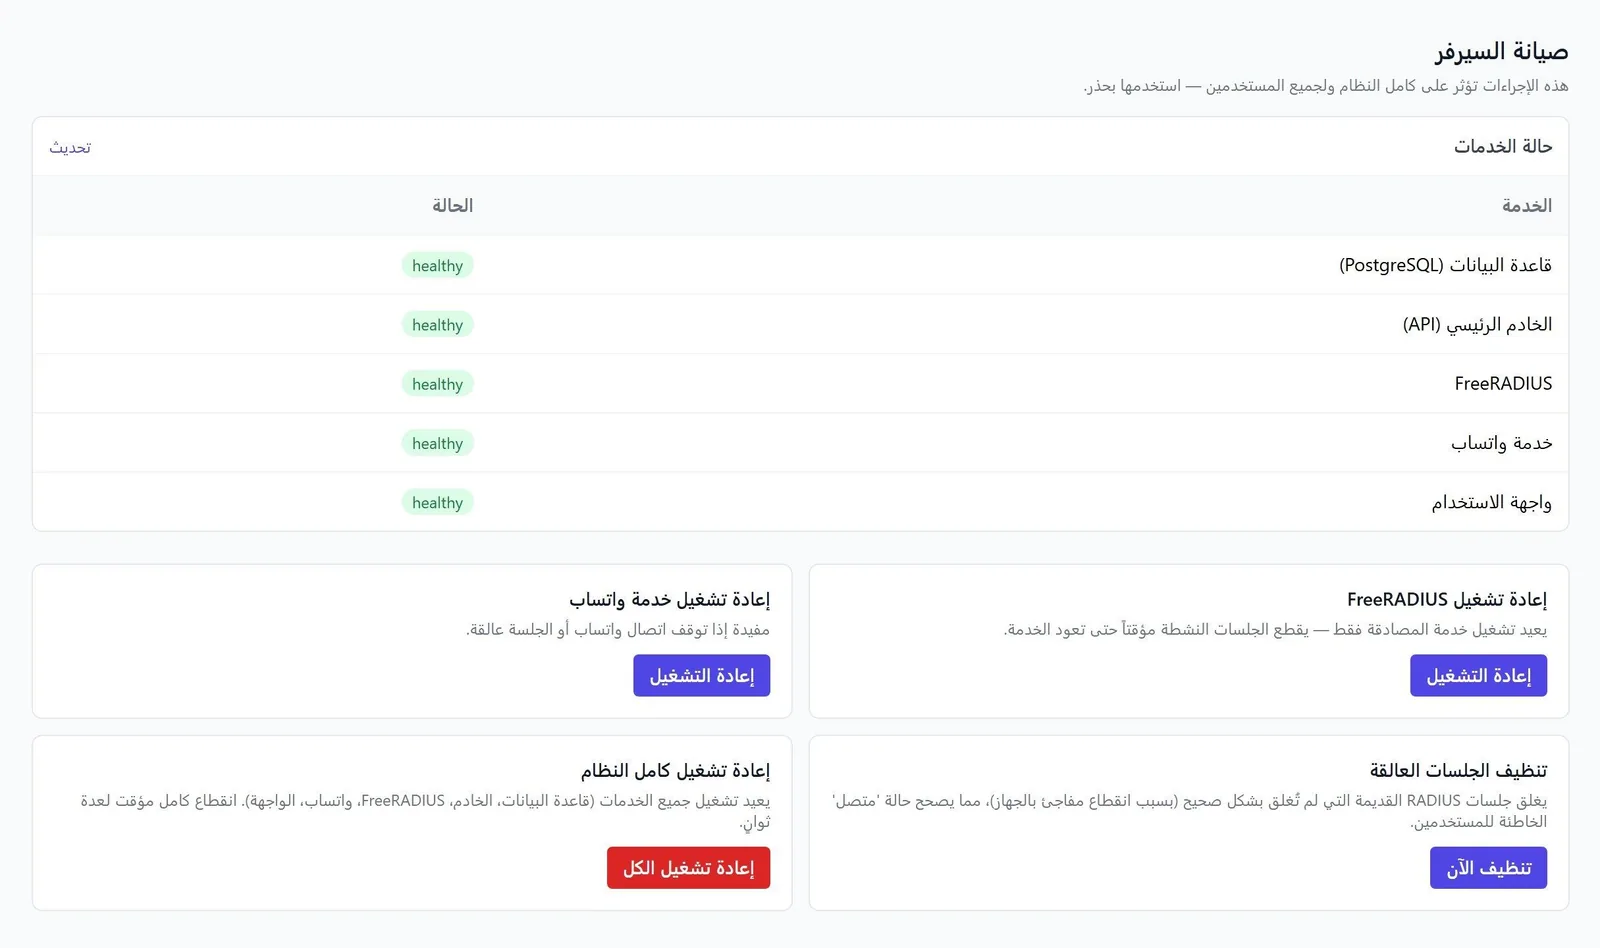Click the إعادة تشغيل كامل النظام card title
1600x948 pixels.
(x=675, y=770)
